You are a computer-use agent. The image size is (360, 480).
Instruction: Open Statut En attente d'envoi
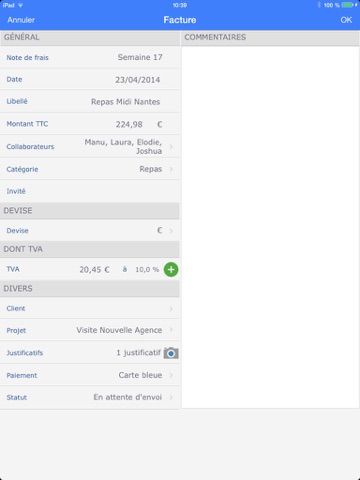click(x=90, y=397)
